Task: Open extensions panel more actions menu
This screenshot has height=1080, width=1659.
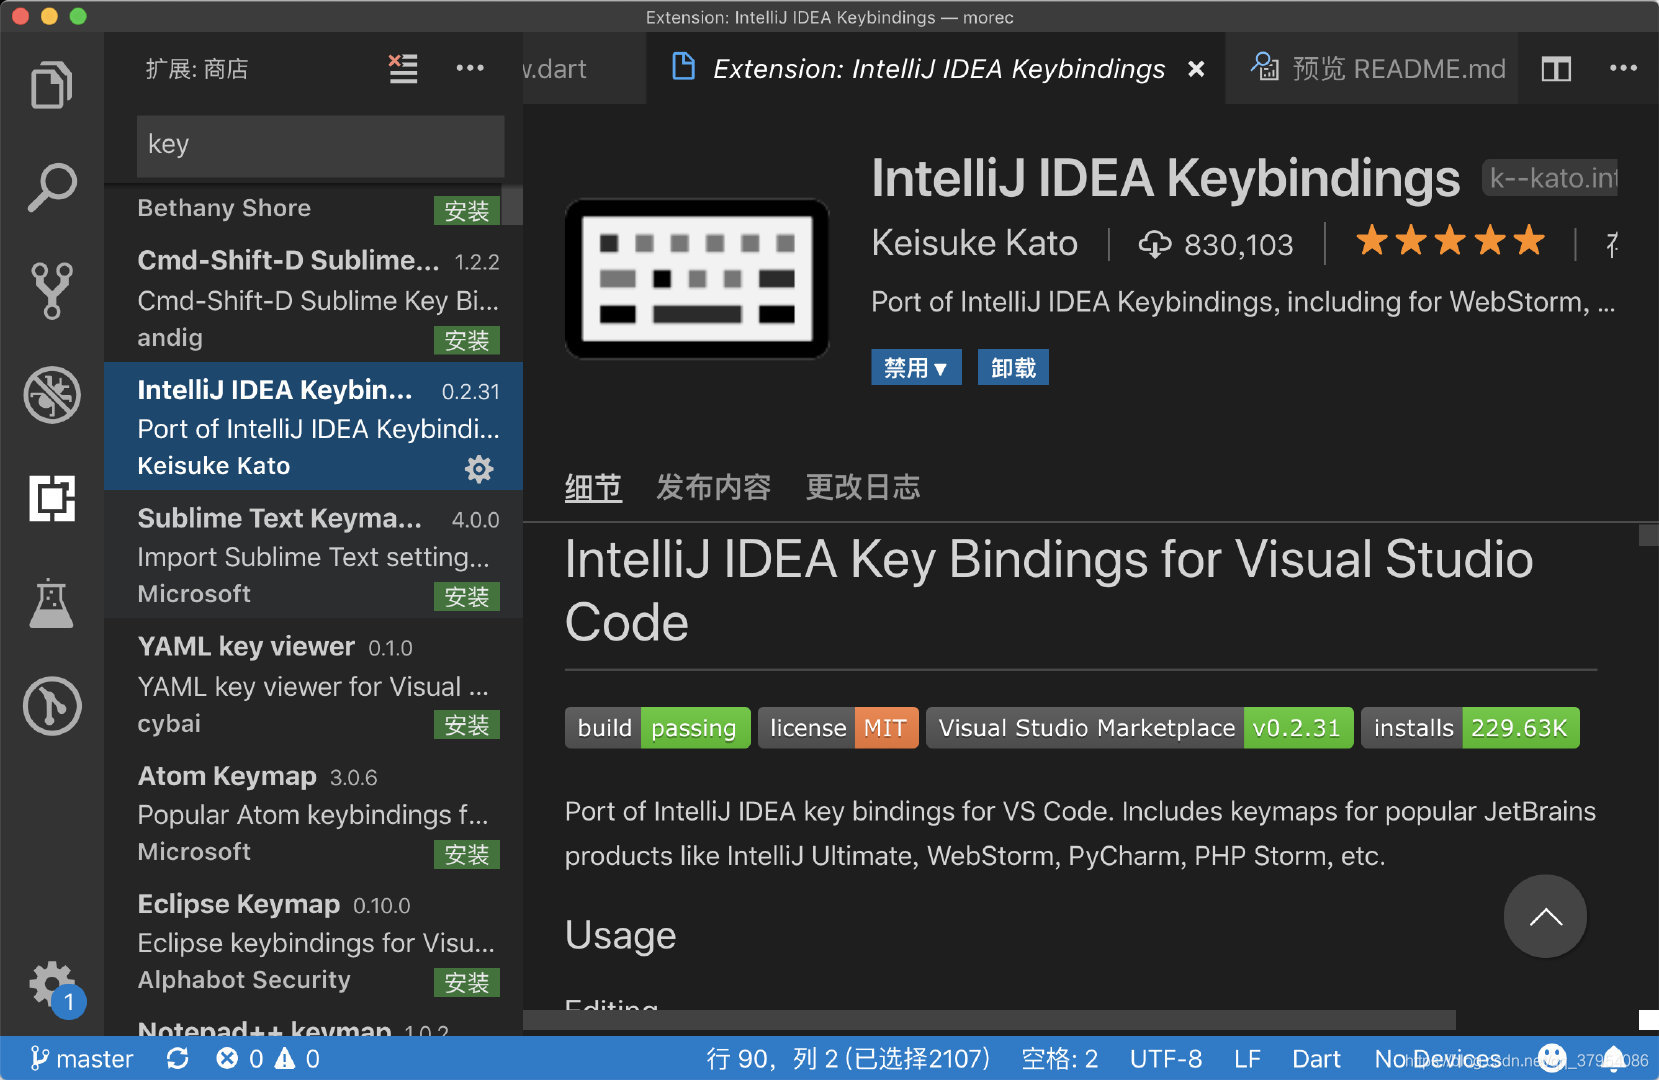Action: click(470, 68)
